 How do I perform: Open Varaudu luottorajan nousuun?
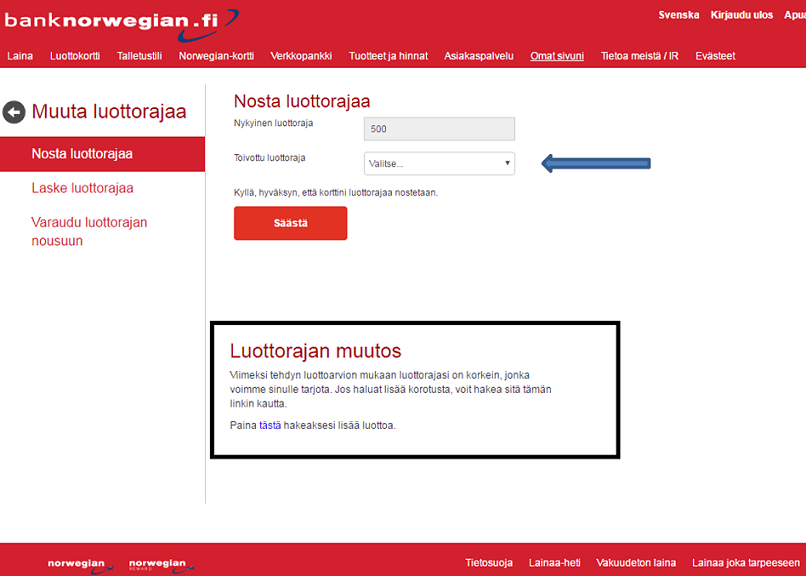pyautogui.click(x=89, y=231)
